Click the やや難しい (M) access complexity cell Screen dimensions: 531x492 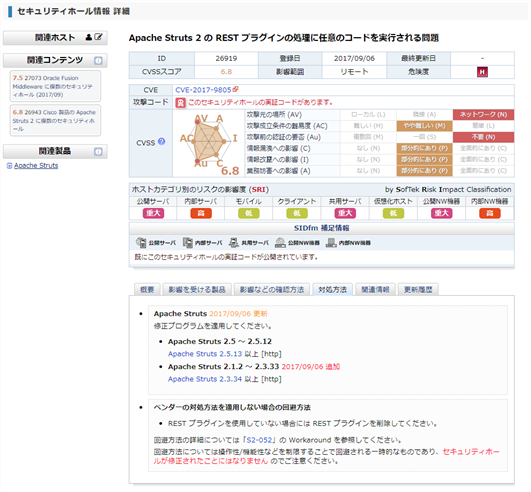[x=424, y=126]
